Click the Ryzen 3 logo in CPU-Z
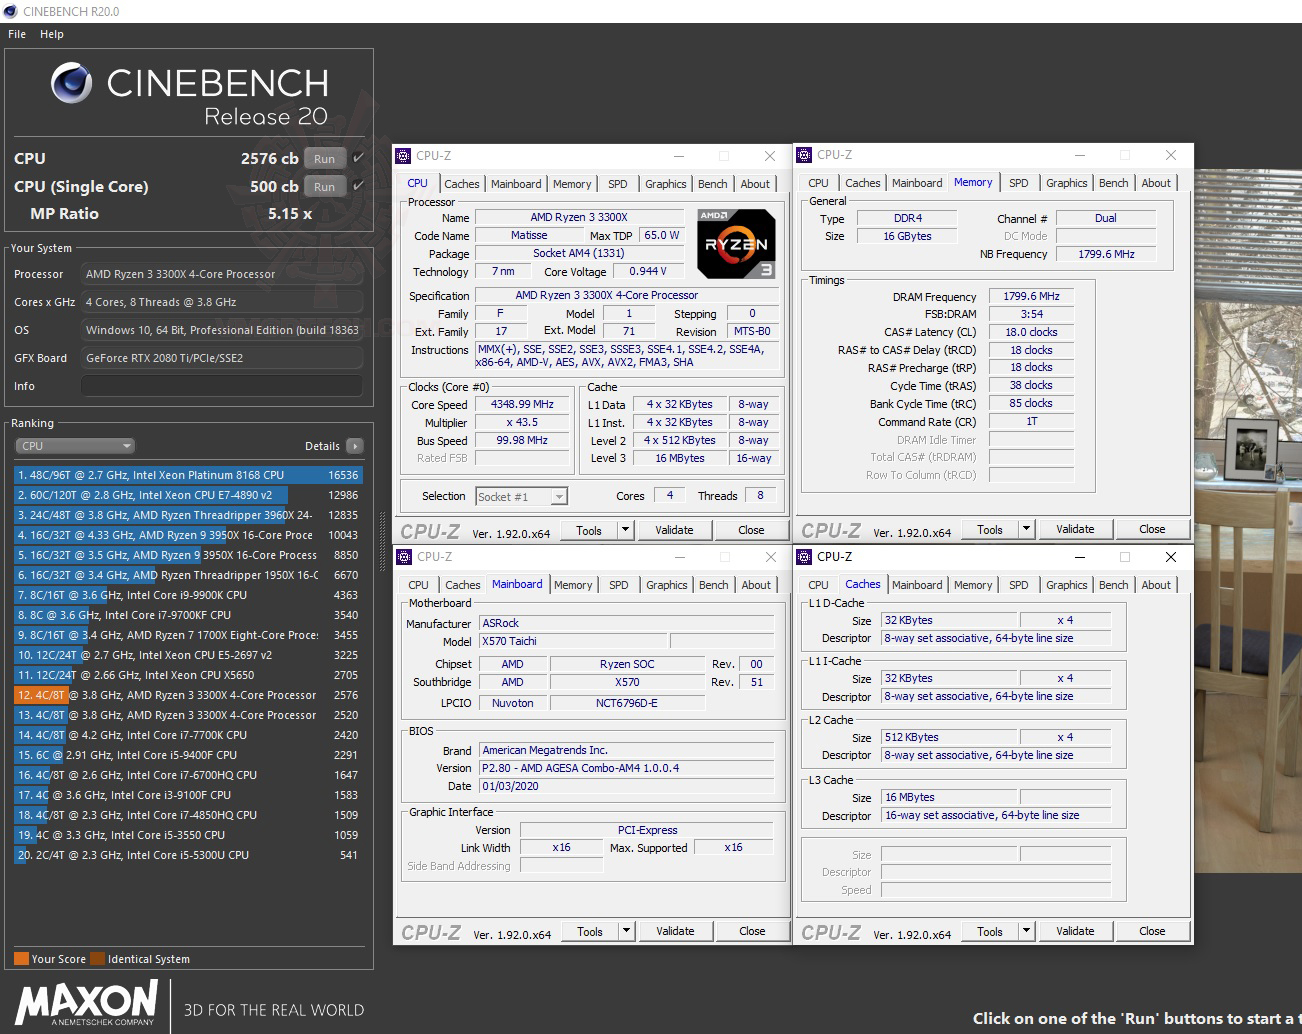Screen dimensions: 1302x1034 point(736,243)
